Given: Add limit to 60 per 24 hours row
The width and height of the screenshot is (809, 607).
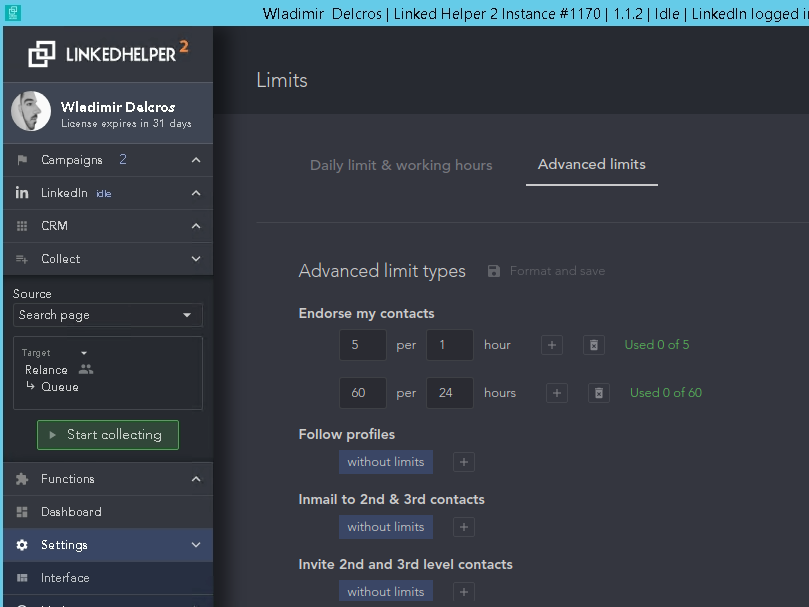Looking at the screenshot, I should pyautogui.click(x=557, y=393).
